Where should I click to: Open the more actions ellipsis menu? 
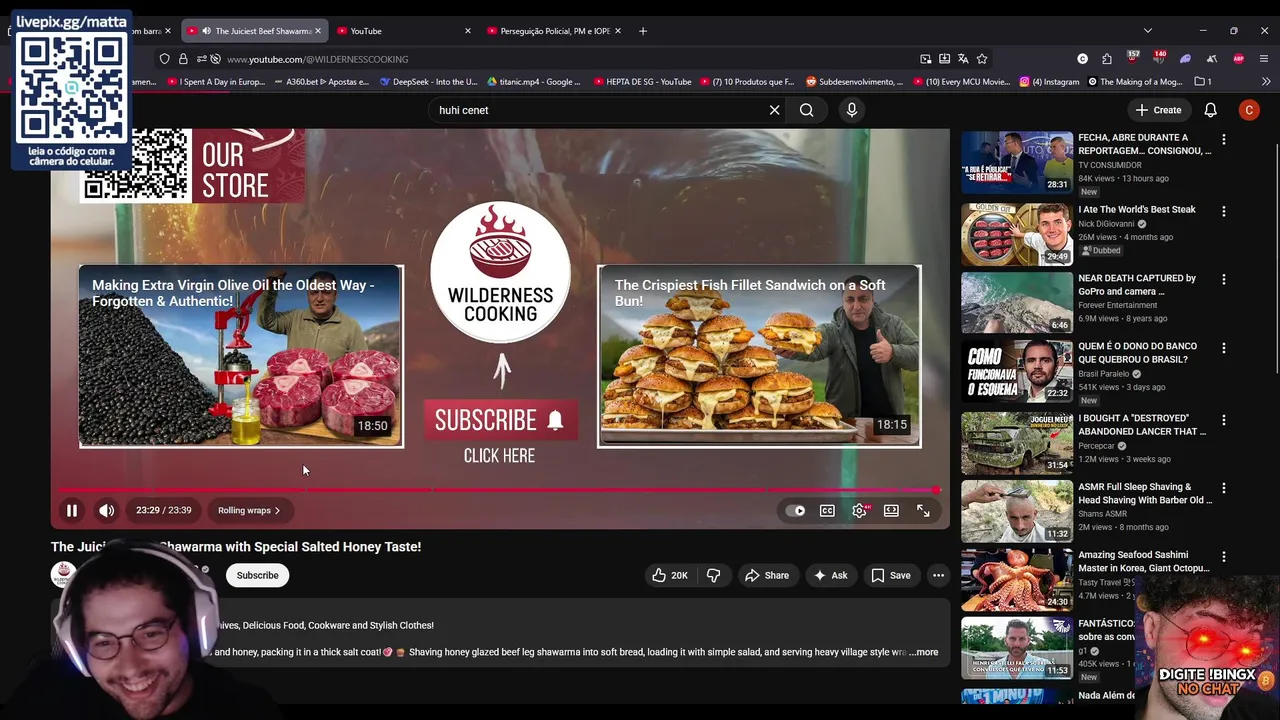coord(938,575)
